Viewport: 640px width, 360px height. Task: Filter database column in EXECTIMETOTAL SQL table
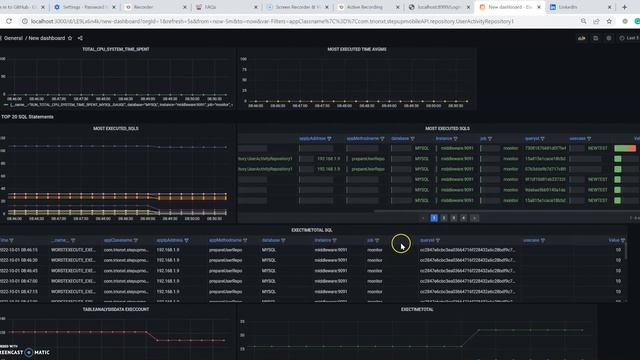point(283,240)
